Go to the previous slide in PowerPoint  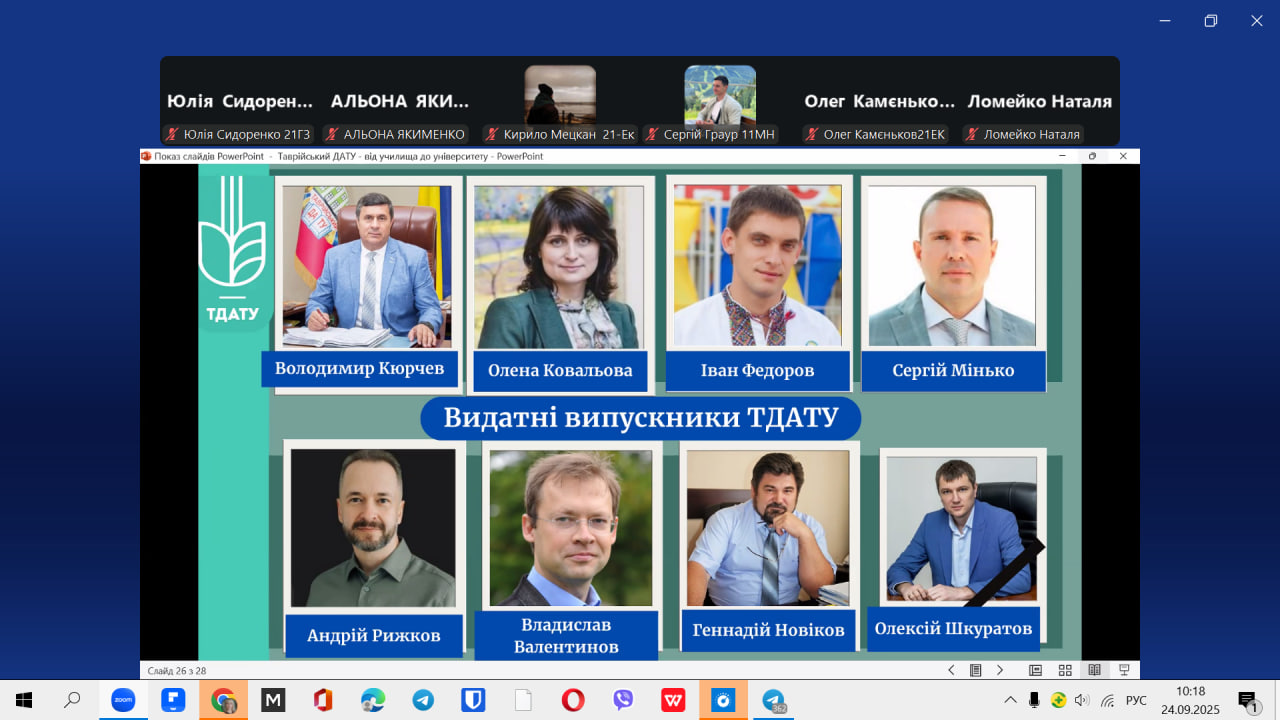coord(951,670)
